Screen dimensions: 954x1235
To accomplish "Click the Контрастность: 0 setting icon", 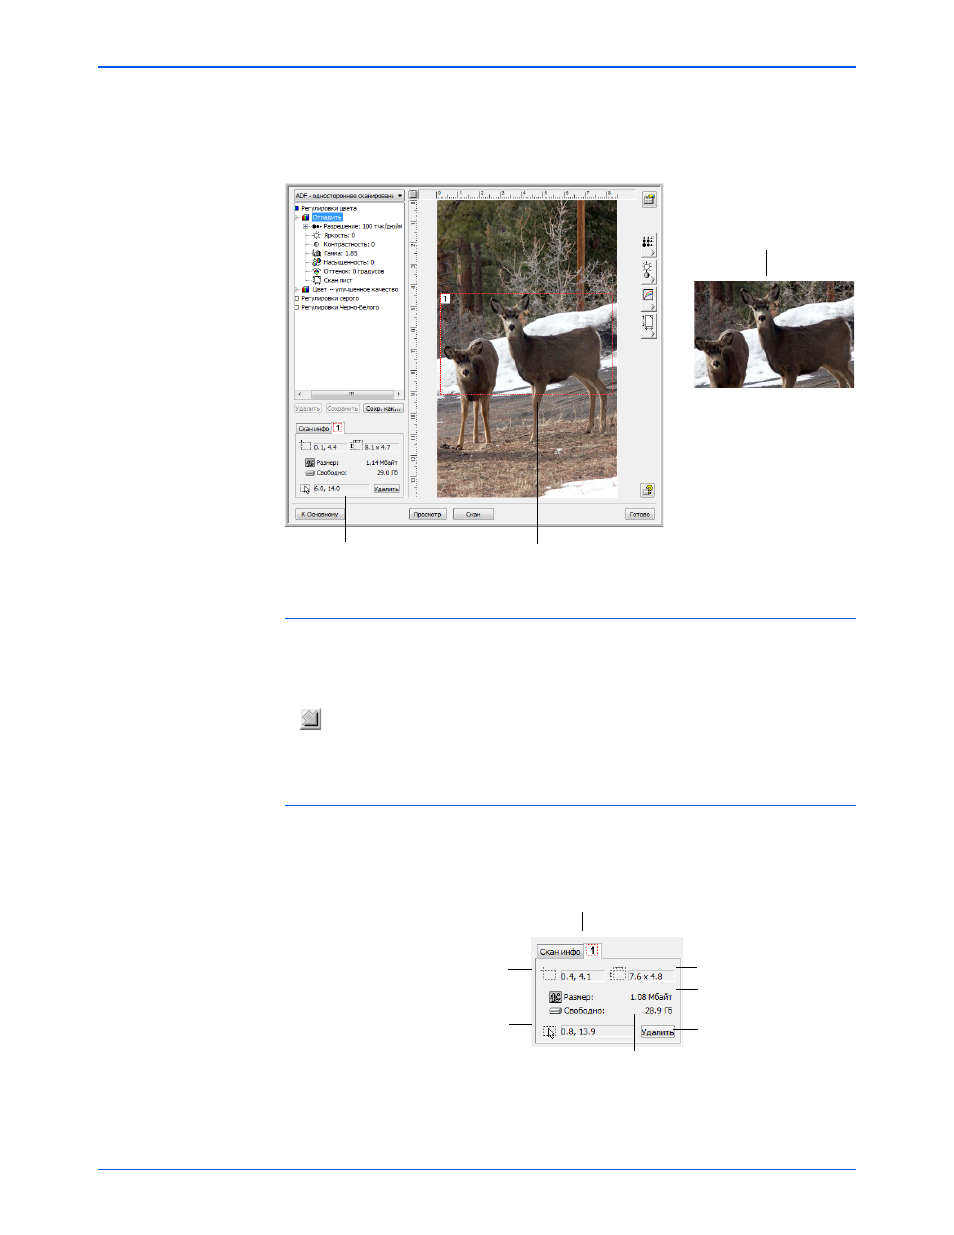I will click(x=316, y=244).
